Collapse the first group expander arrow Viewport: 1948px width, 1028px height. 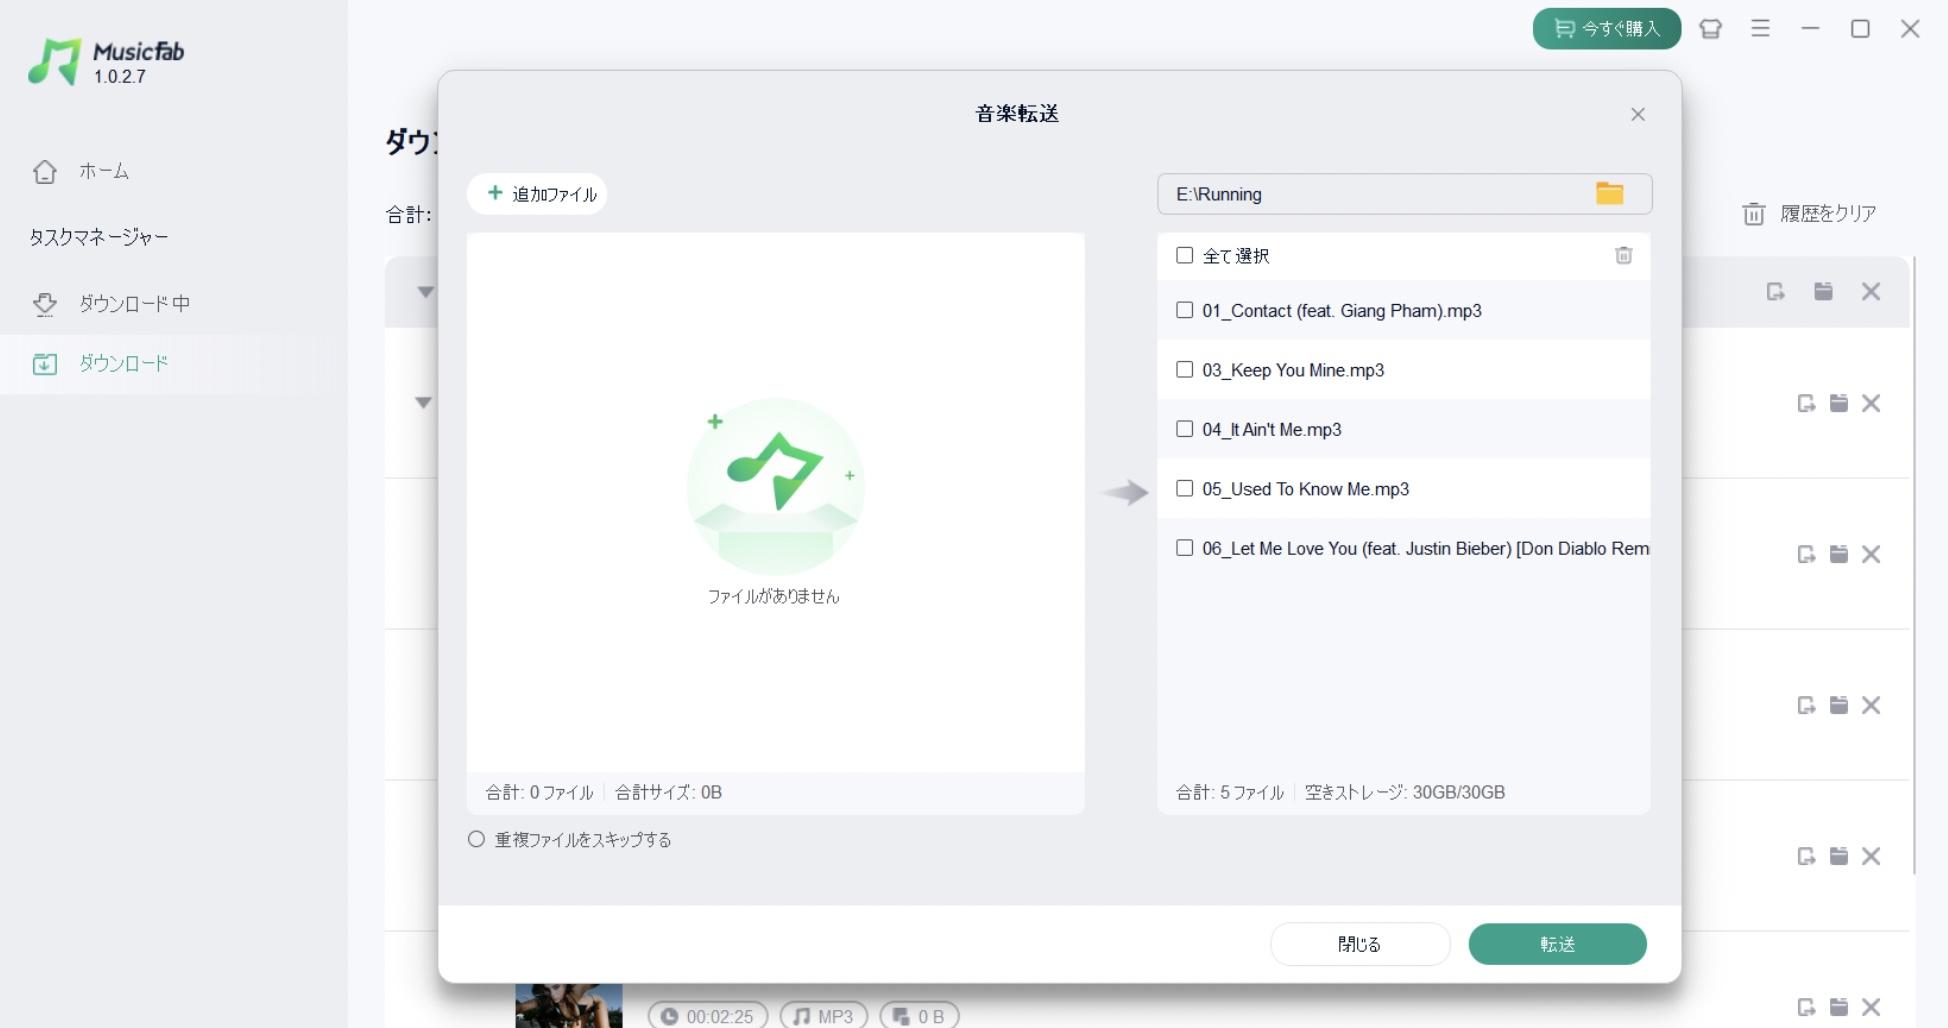tap(425, 292)
